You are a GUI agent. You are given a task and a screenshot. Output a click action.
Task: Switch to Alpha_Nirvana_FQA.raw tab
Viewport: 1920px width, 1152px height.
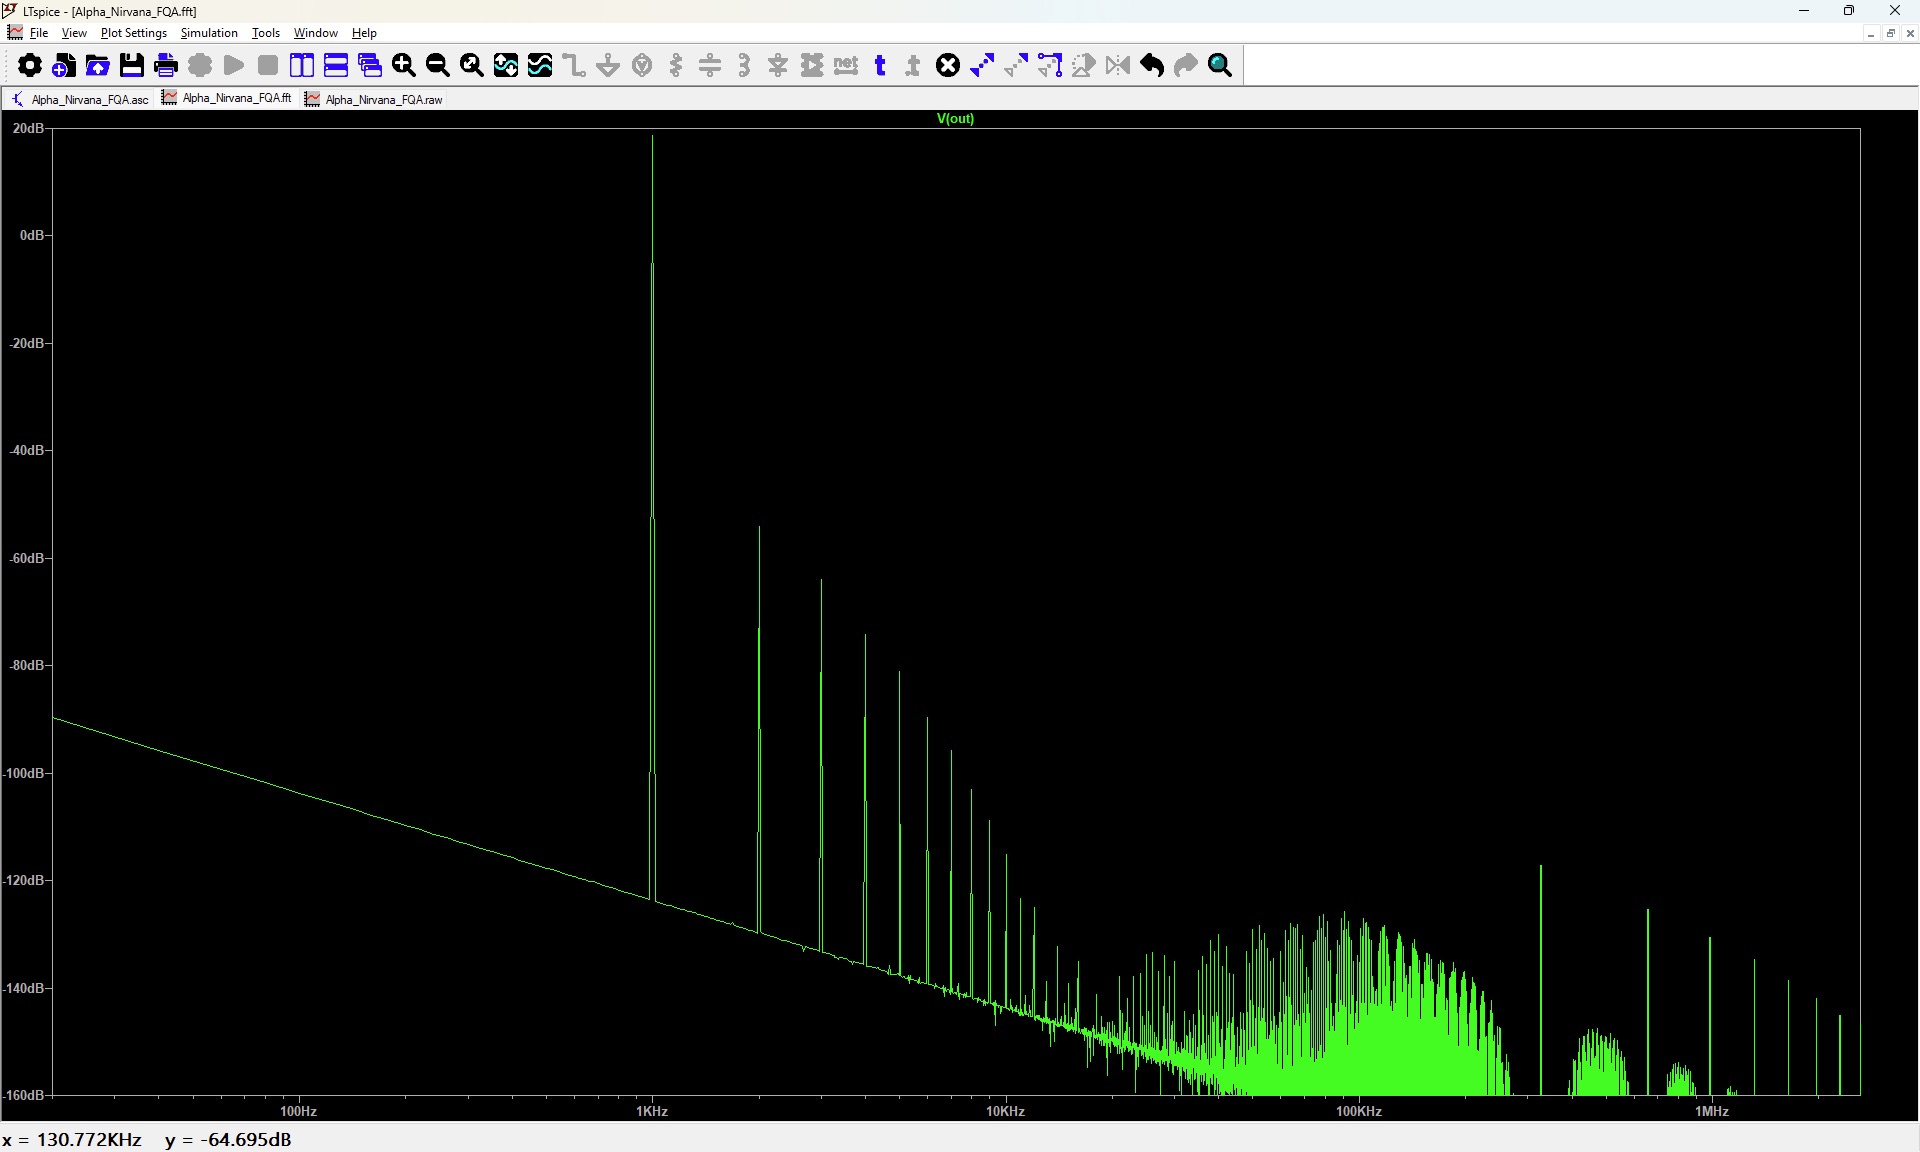click(374, 99)
